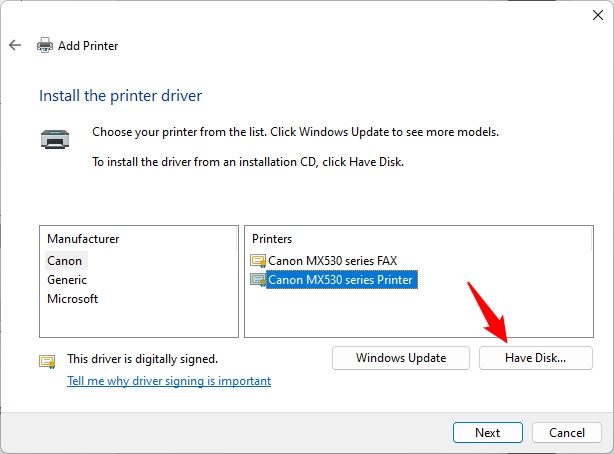Click the Printers column header
This screenshot has width=614, height=454.
coord(272,239)
